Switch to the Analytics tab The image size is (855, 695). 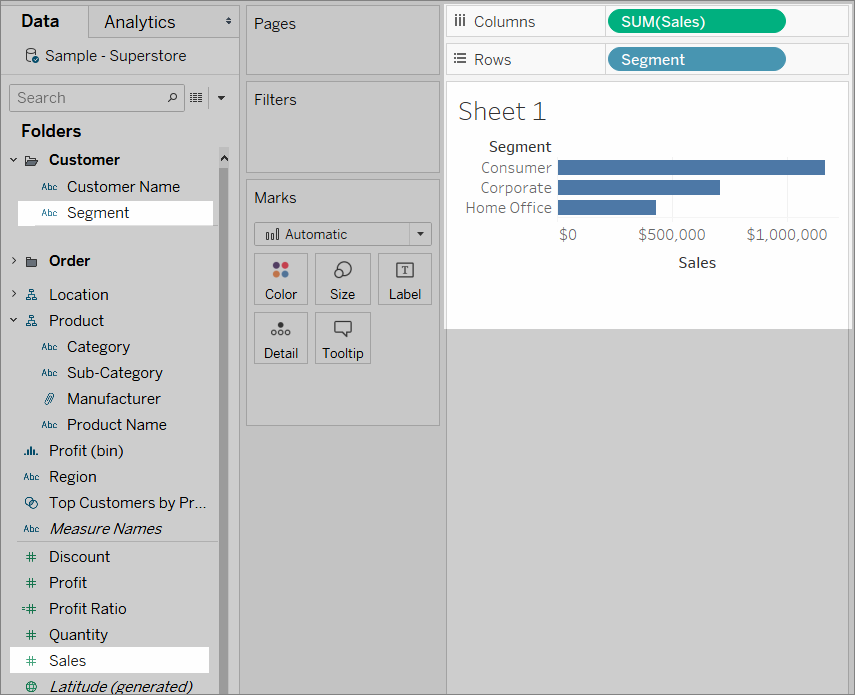tap(140, 22)
